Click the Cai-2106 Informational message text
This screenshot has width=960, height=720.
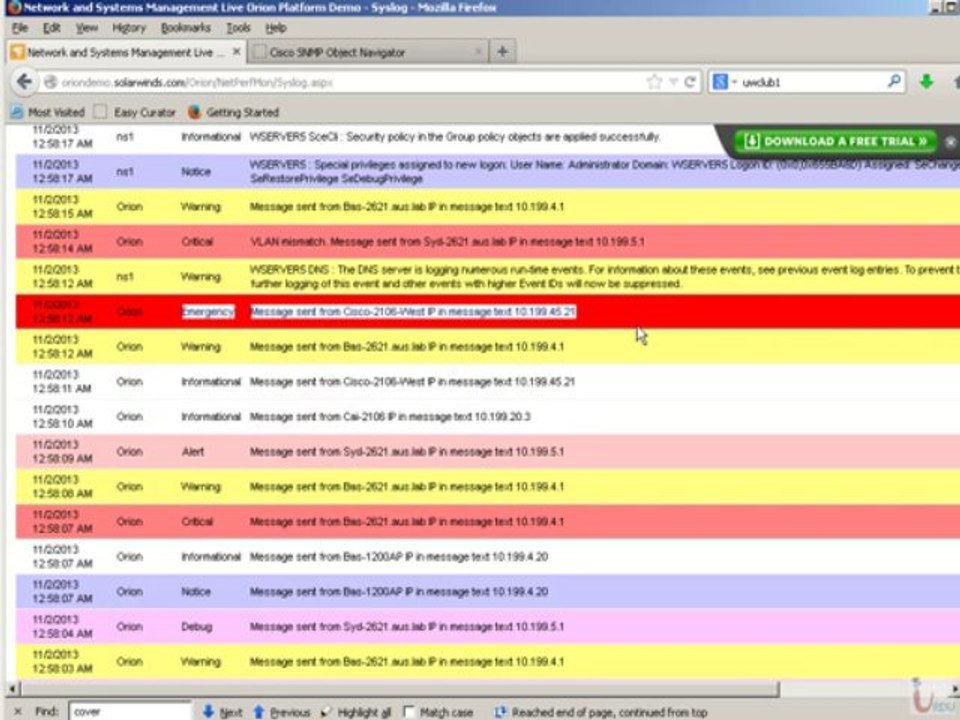390,417
